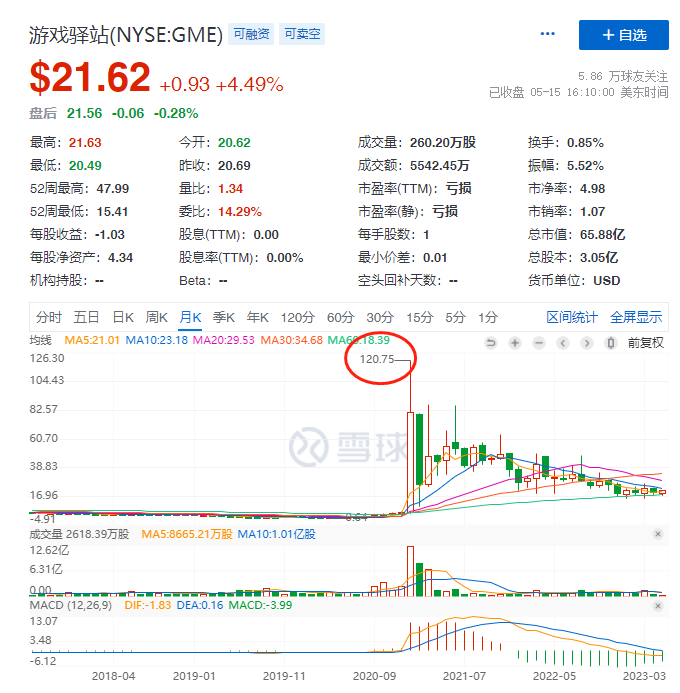Click the 换手 0.85% value
Image resolution: width=680 pixels, height=693 pixels.
point(585,142)
